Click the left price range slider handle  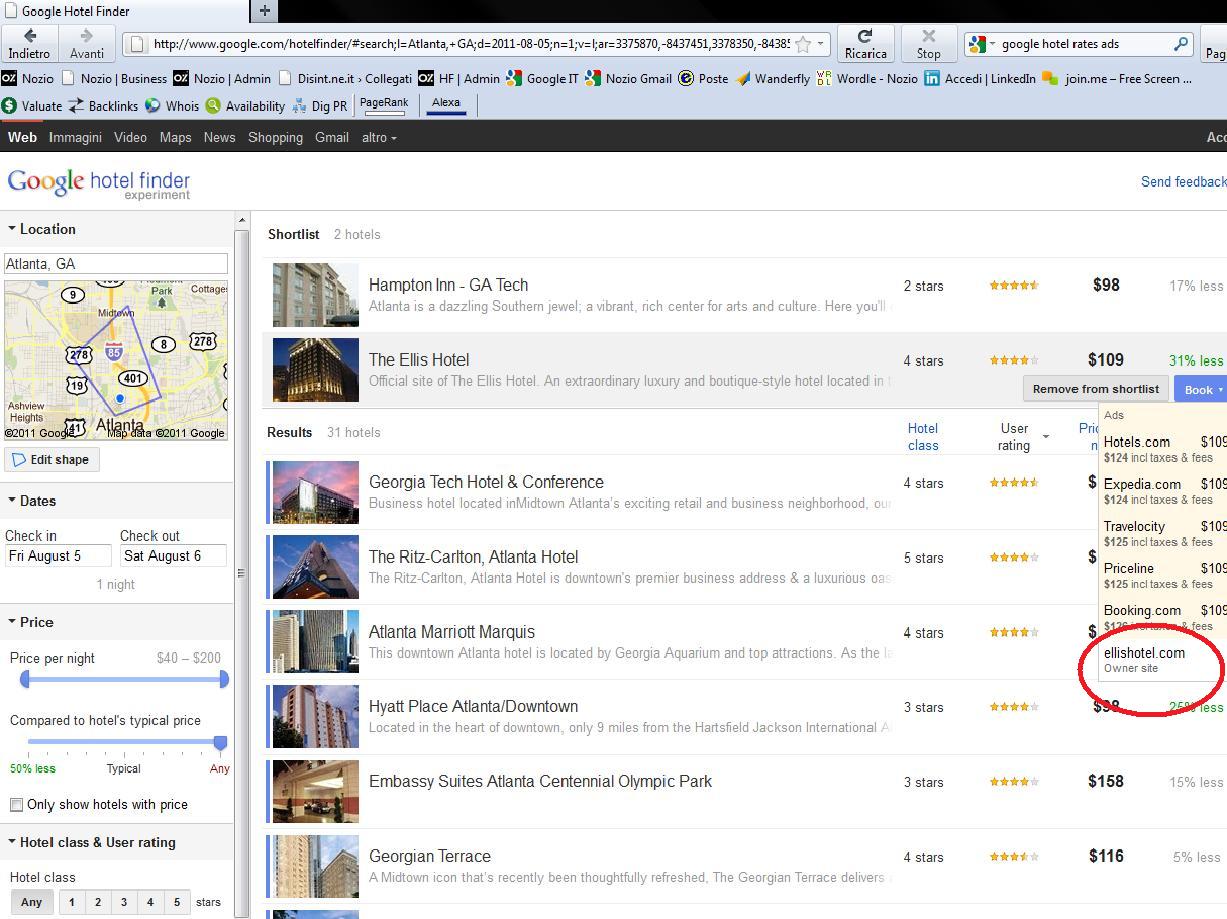[x=25, y=680]
